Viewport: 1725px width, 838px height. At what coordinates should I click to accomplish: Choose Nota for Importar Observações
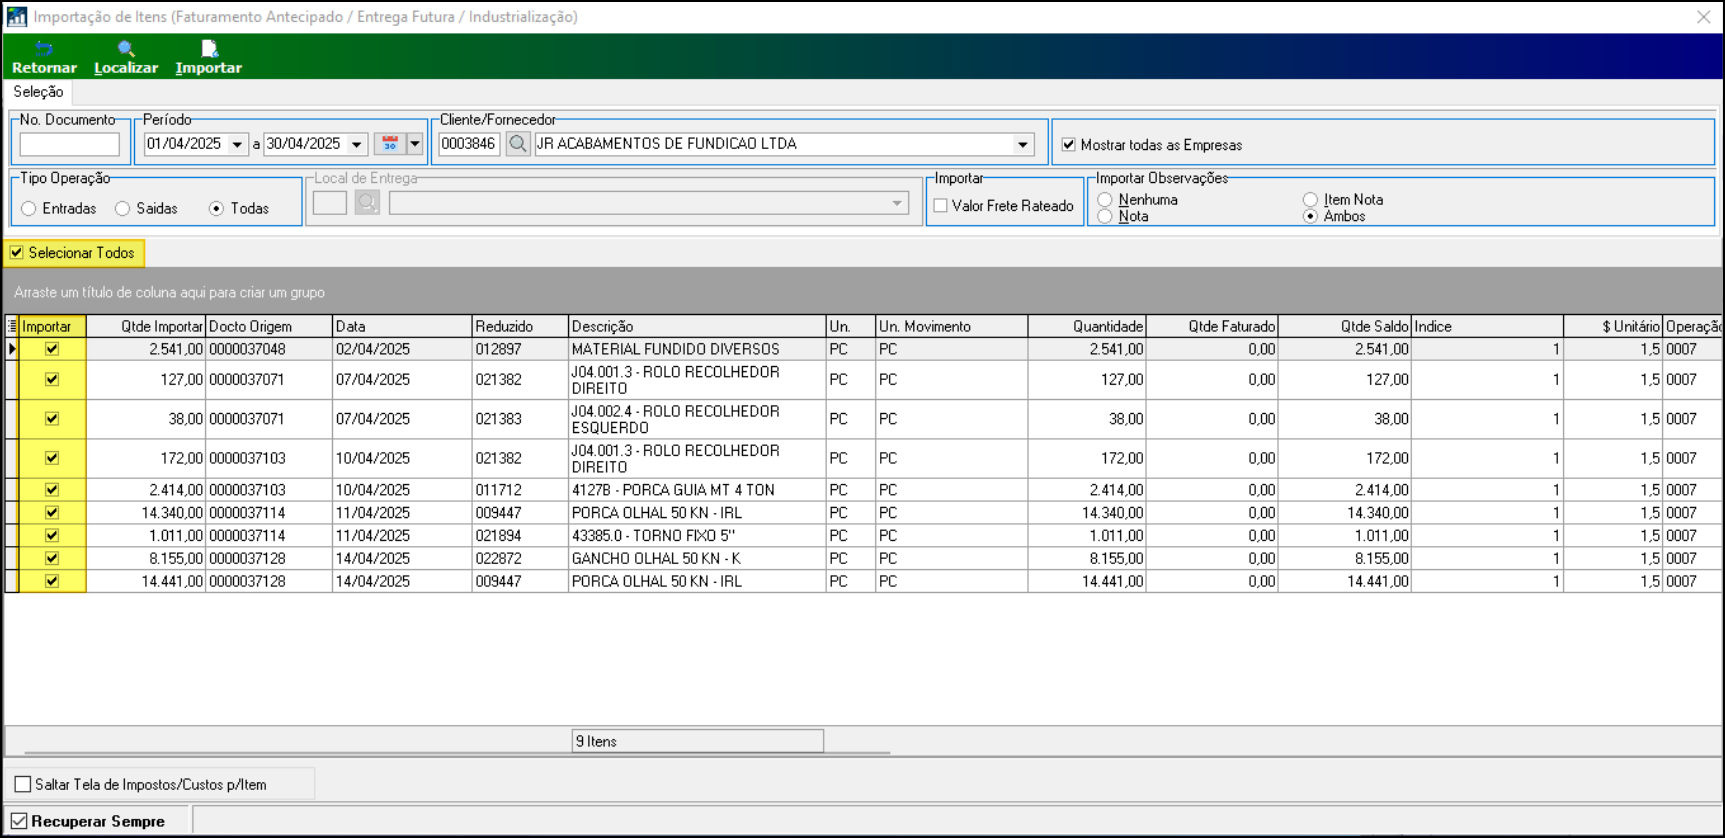[x=1105, y=216]
